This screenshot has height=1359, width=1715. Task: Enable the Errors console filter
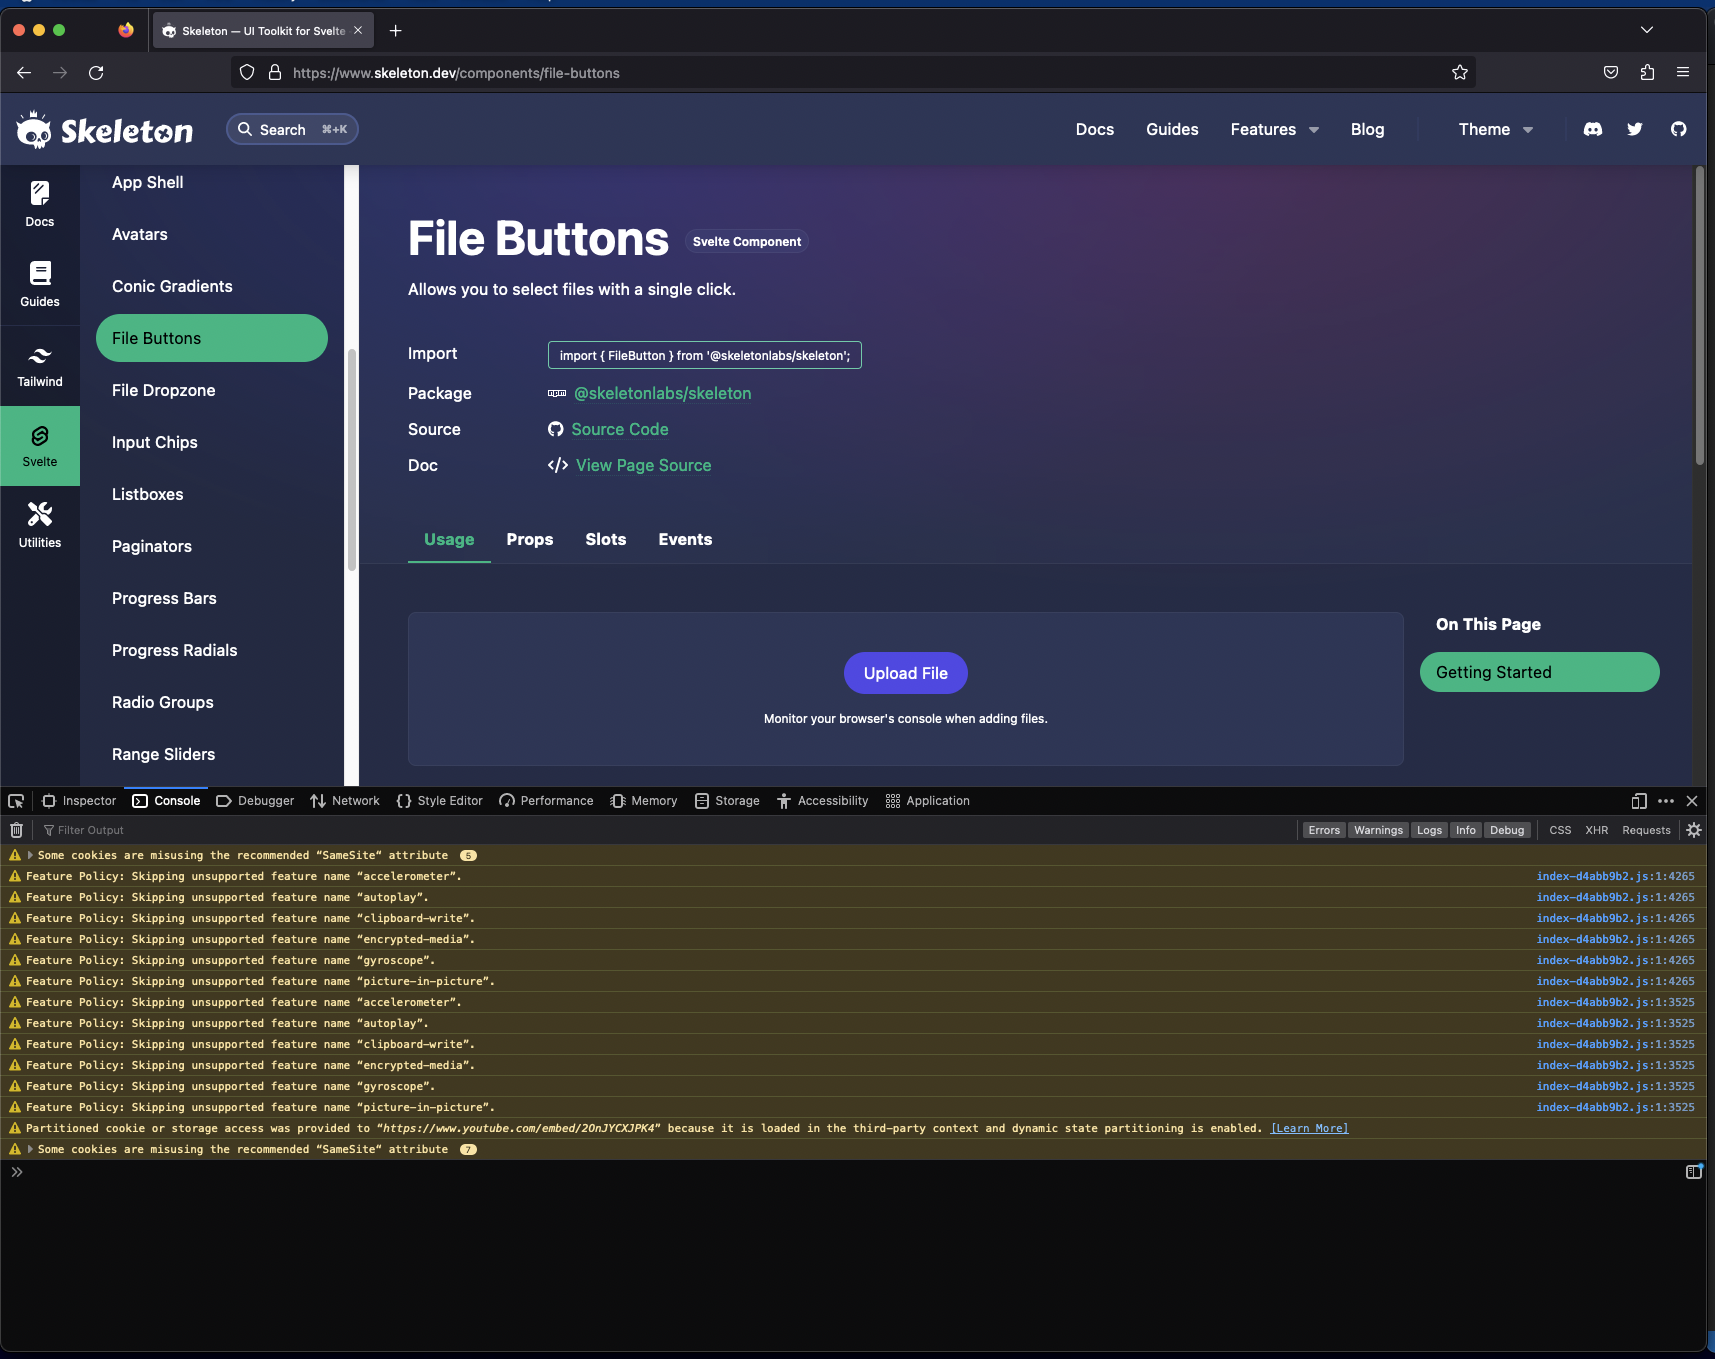1323,829
